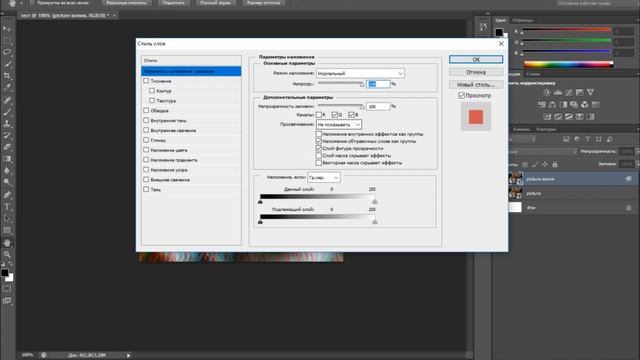
Task: Select the Clone Stamp tool
Action: (x=7, y=123)
